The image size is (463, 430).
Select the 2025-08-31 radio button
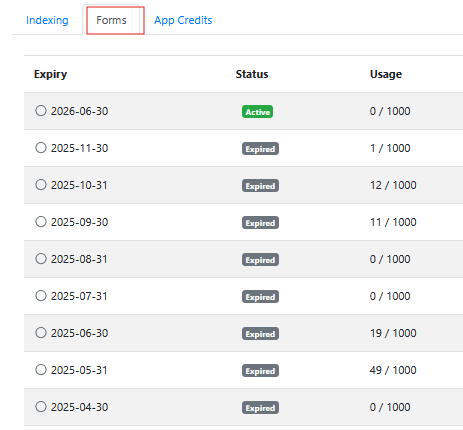pyautogui.click(x=41, y=258)
